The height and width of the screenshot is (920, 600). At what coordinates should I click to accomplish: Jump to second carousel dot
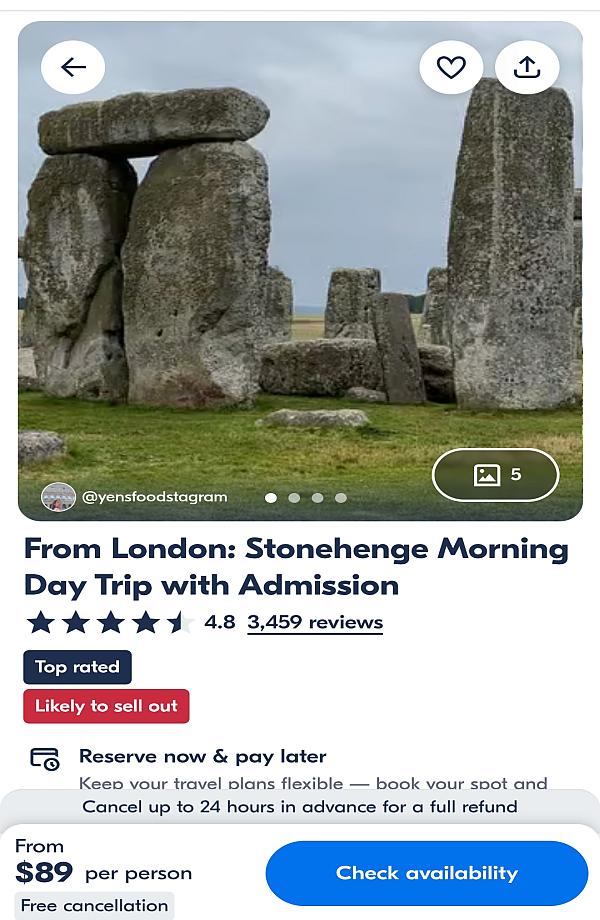[294, 497]
